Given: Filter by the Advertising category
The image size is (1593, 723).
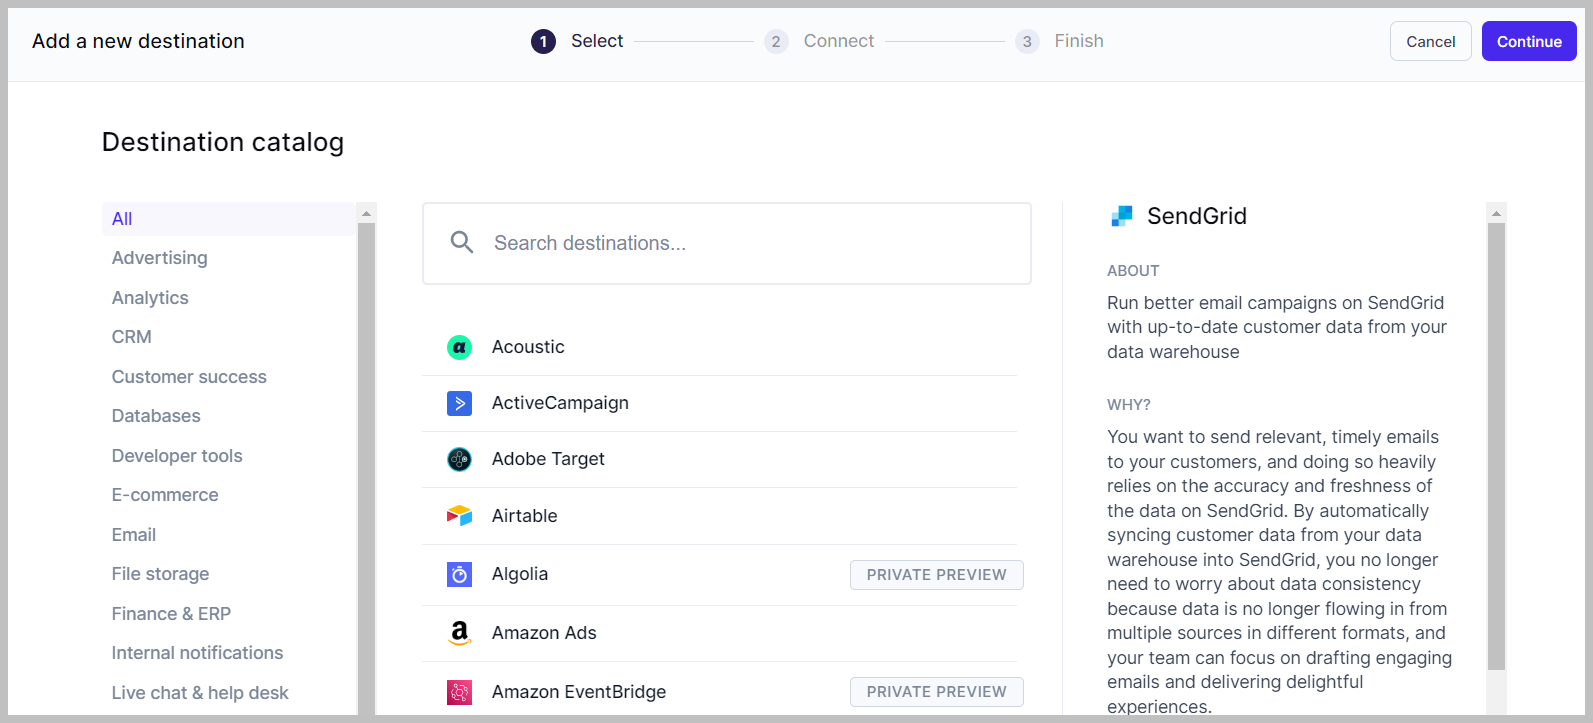Looking at the screenshot, I should tap(160, 258).
